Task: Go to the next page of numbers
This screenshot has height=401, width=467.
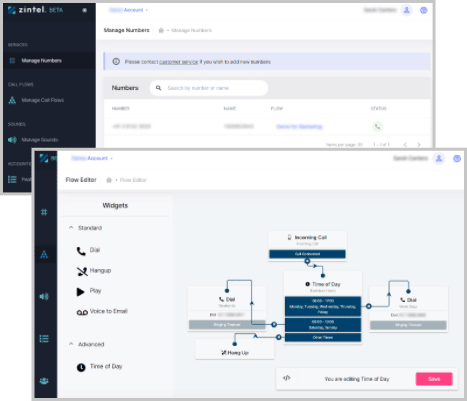Action: pos(419,145)
